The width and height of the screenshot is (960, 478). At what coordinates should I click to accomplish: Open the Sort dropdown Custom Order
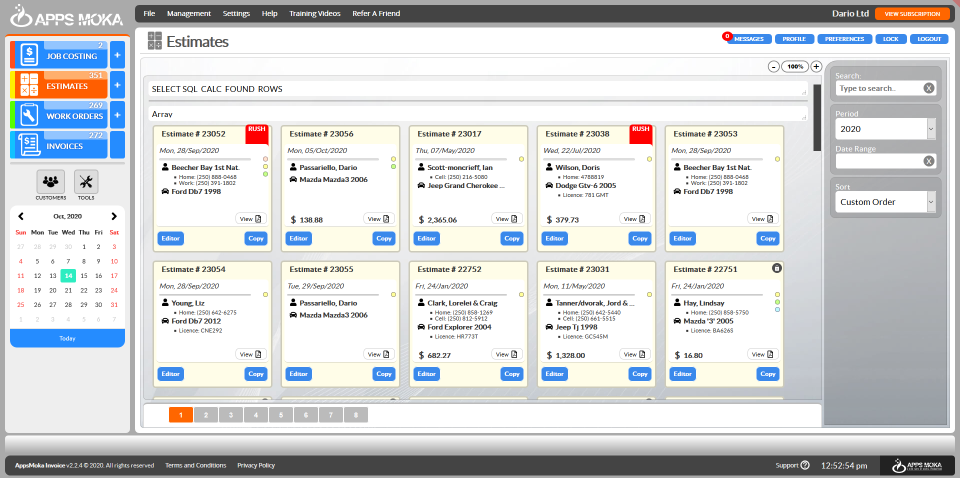tap(885, 201)
